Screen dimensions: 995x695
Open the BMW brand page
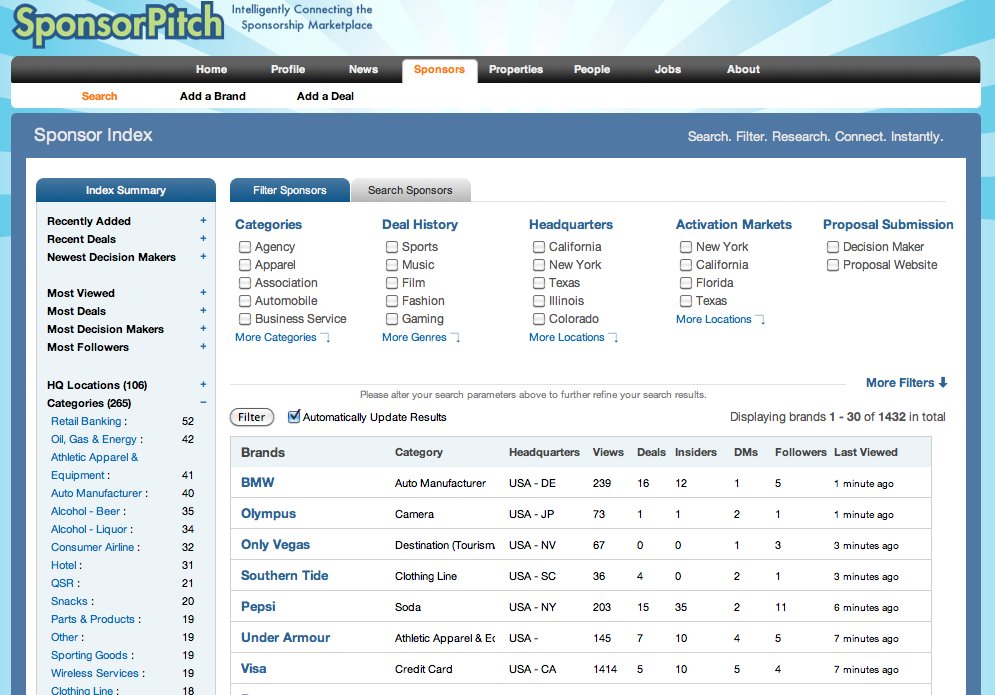tap(258, 482)
